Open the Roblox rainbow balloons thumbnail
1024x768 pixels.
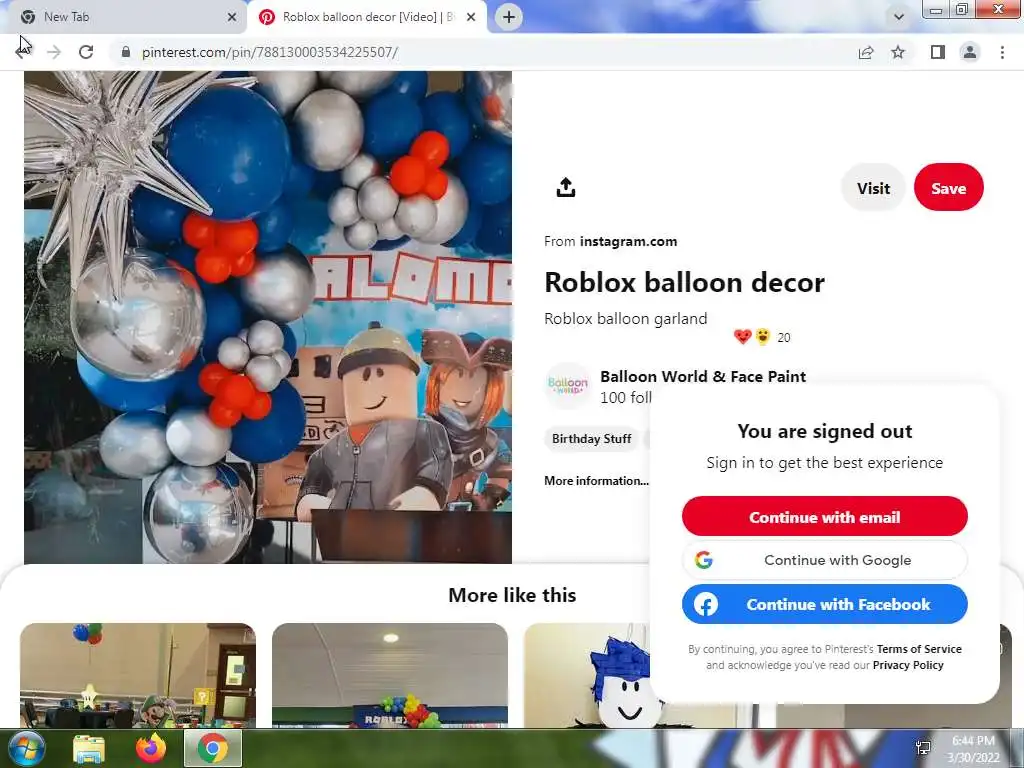click(x=390, y=675)
